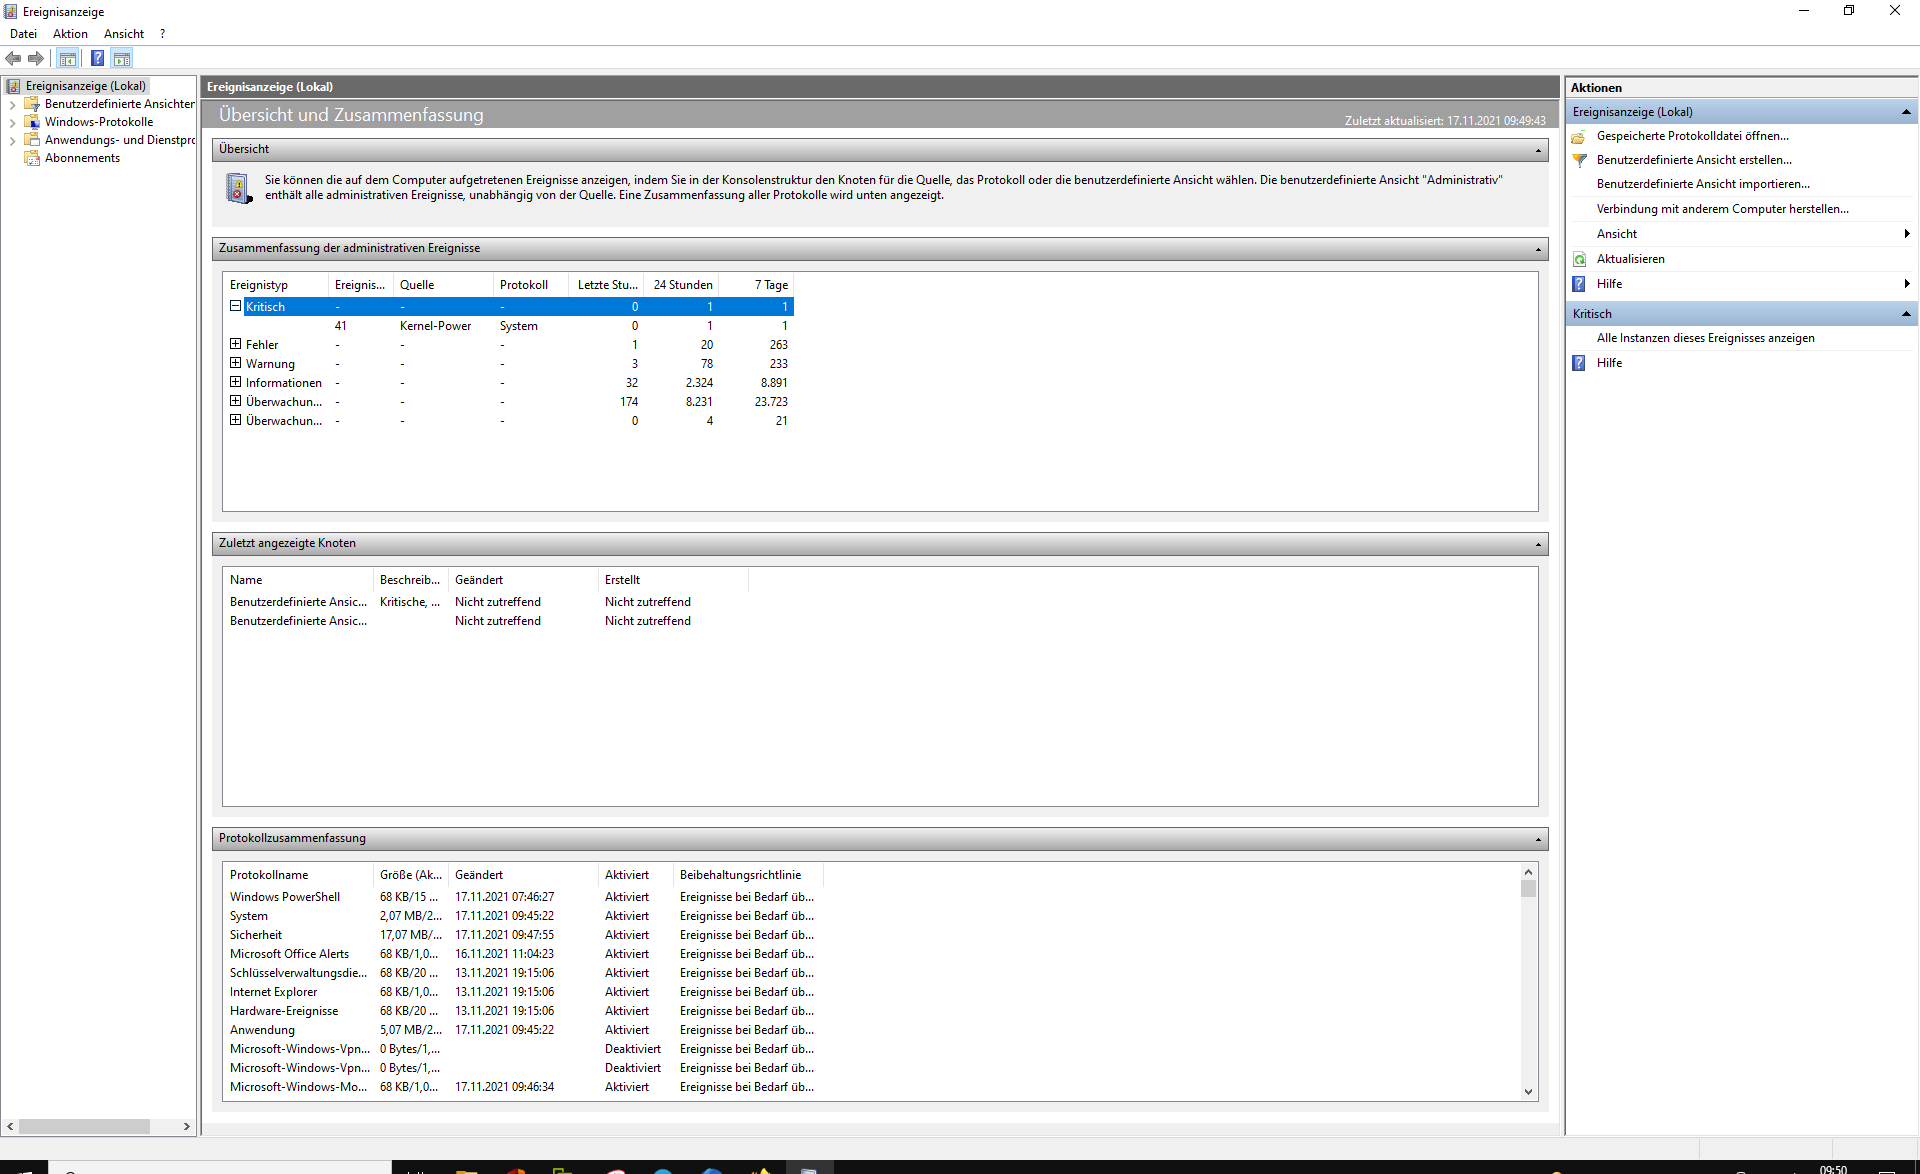
Task: Click the forward navigation arrow in the toolbar
Action: coord(37,58)
